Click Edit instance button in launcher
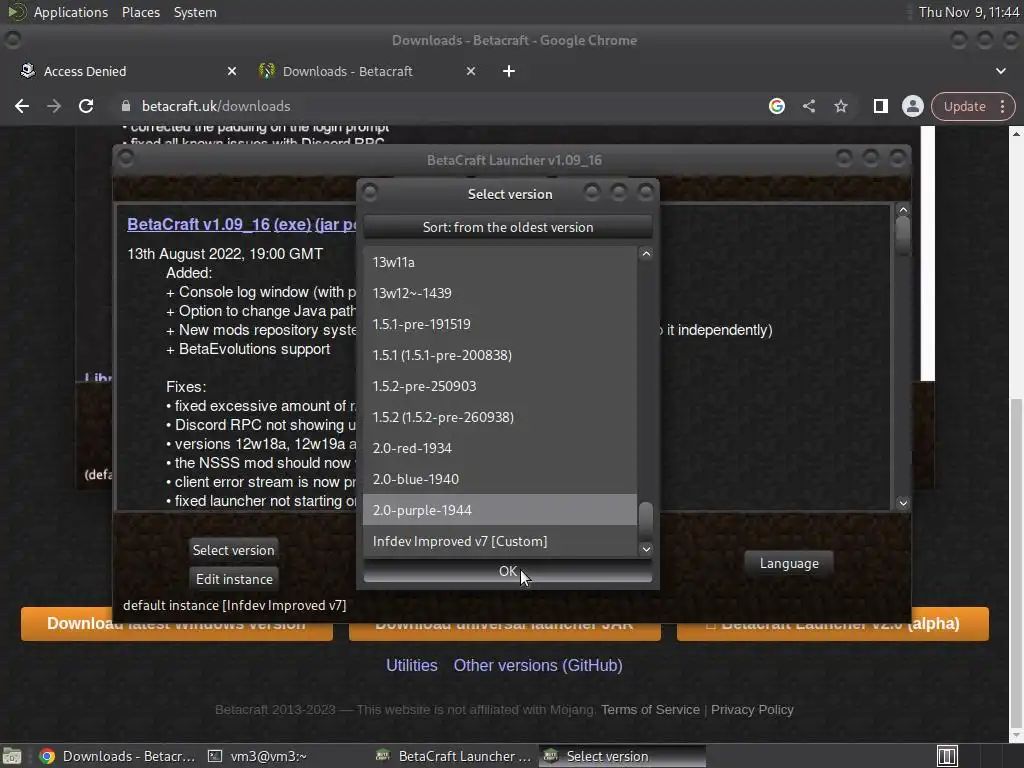 (x=234, y=579)
